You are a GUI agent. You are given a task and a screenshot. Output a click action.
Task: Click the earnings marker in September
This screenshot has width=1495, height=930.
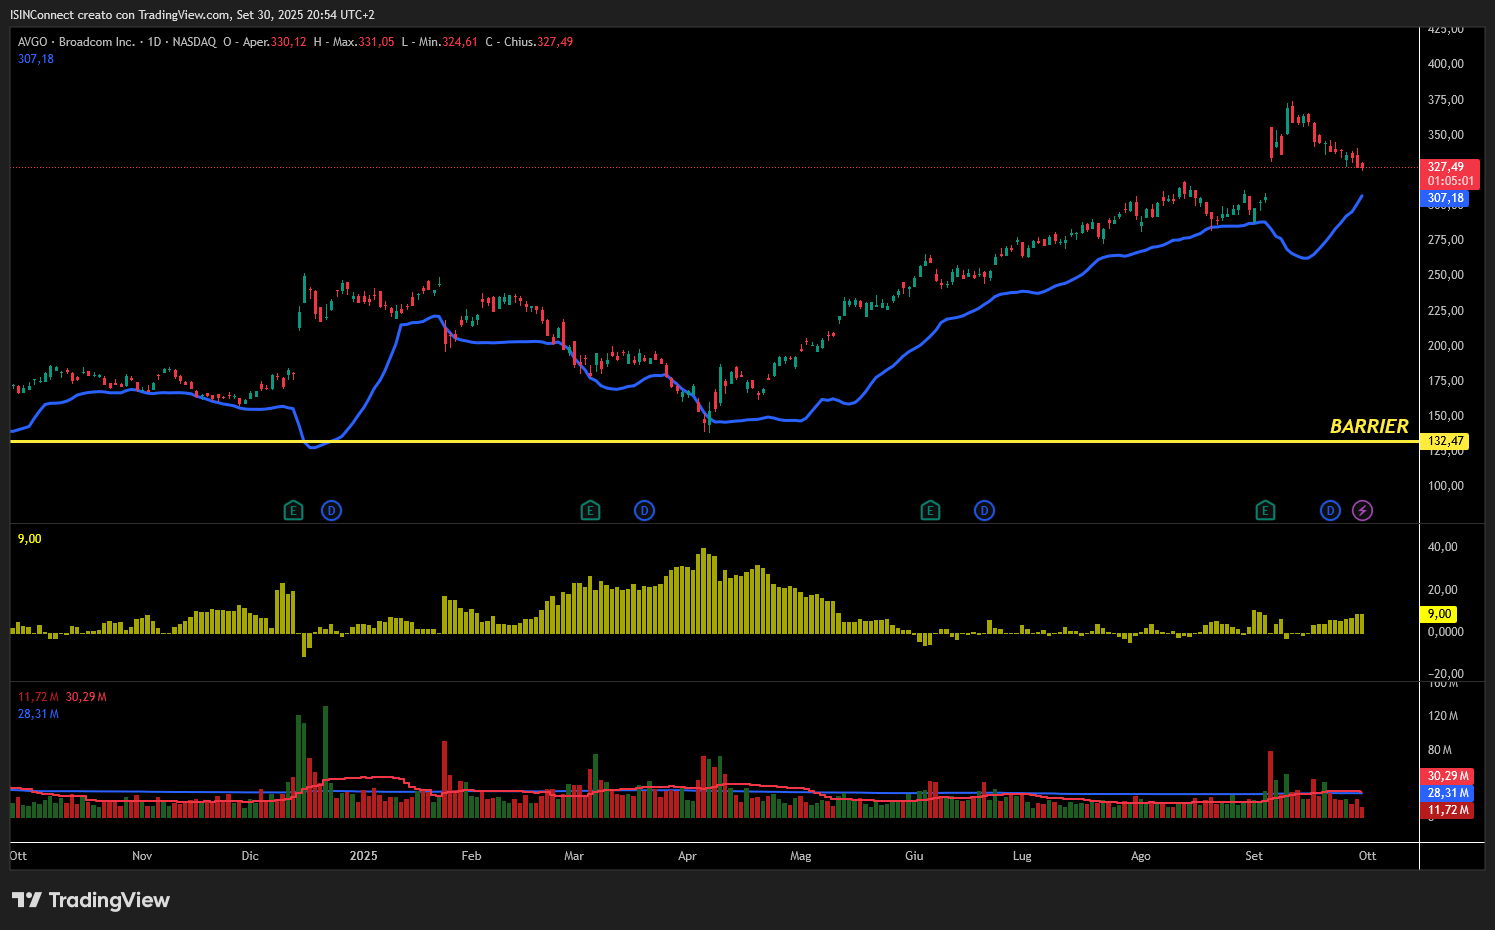point(1265,511)
